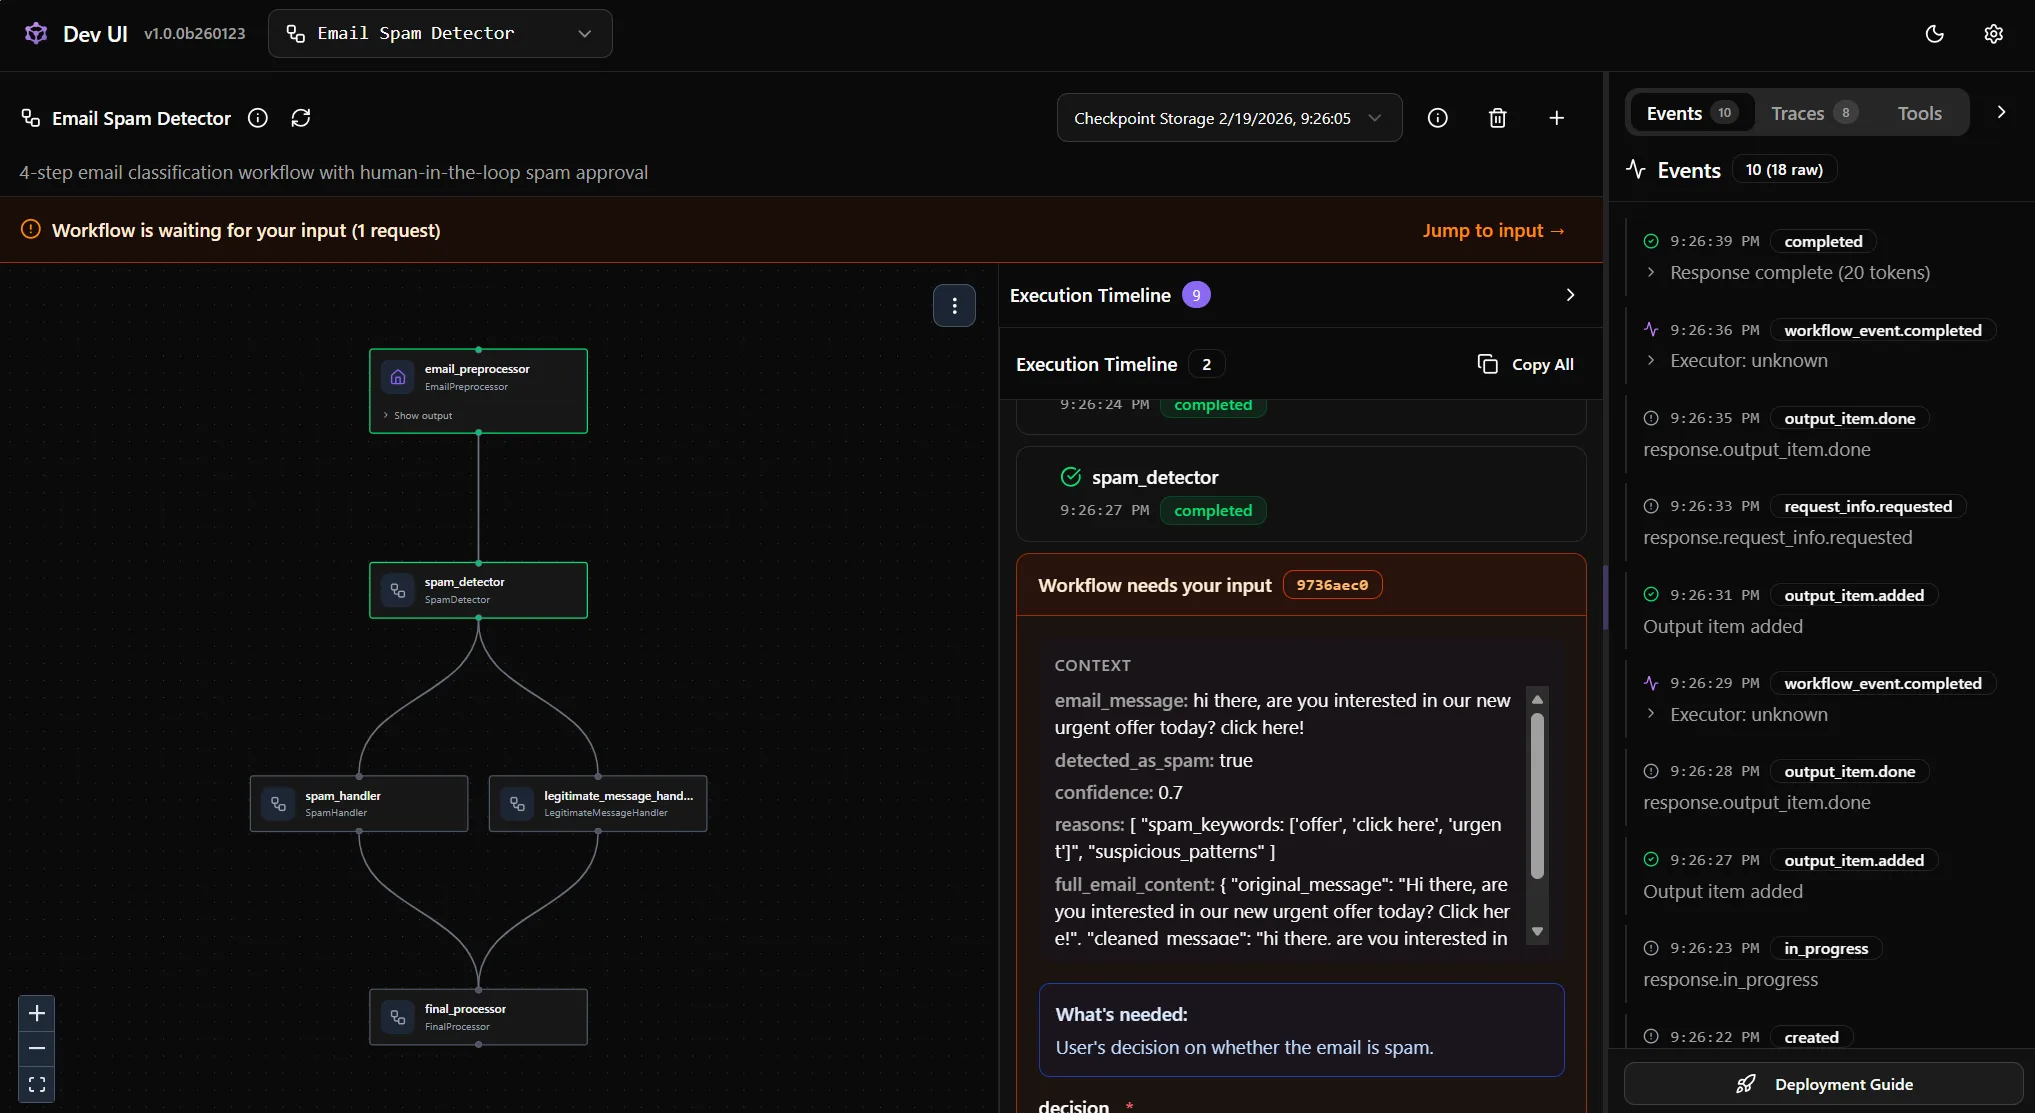Viewport: 2035px width, 1113px height.
Task: Open settings gear in top bar
Action: [1993, 34]
